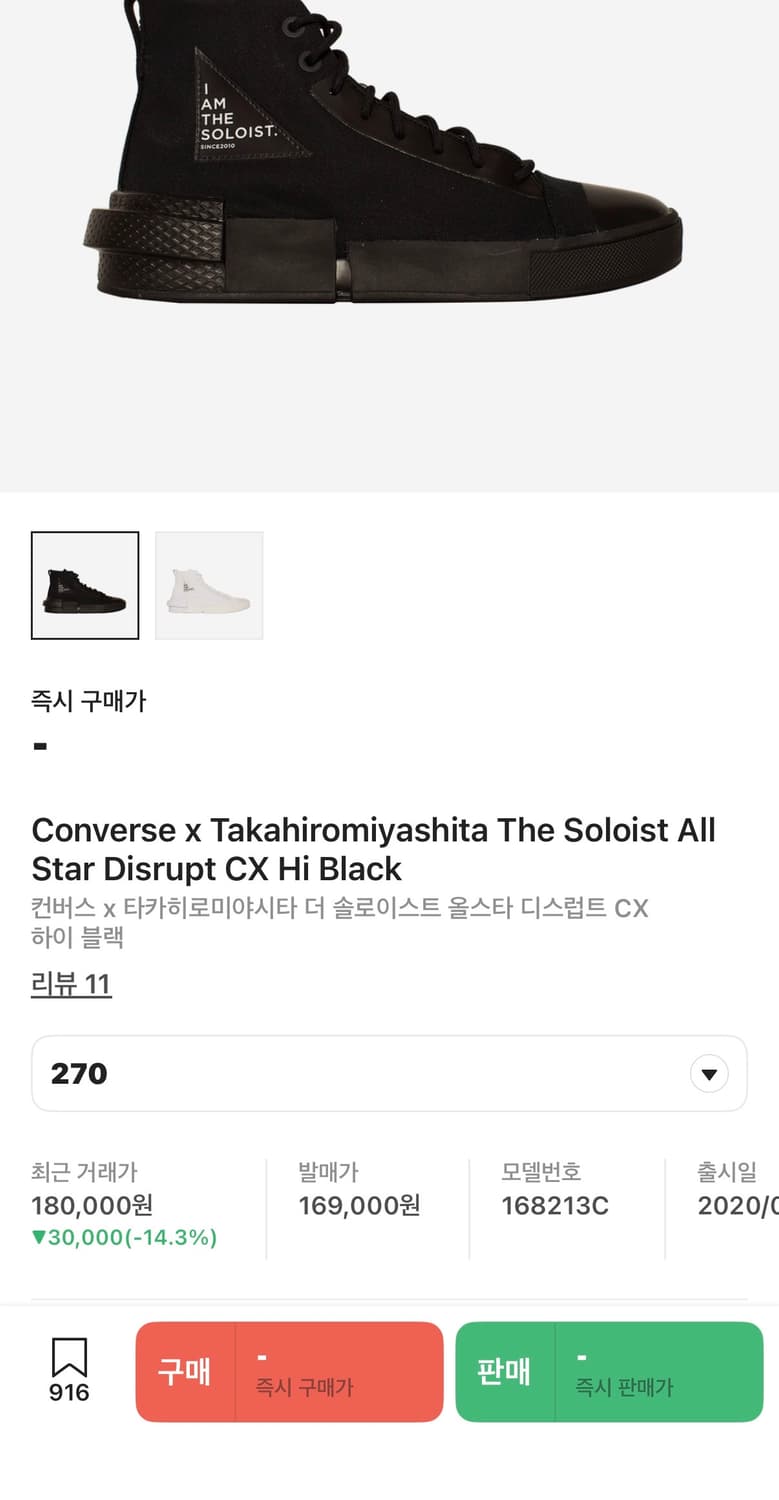
Task: Click the English product title text
Action: click(373, 849)
